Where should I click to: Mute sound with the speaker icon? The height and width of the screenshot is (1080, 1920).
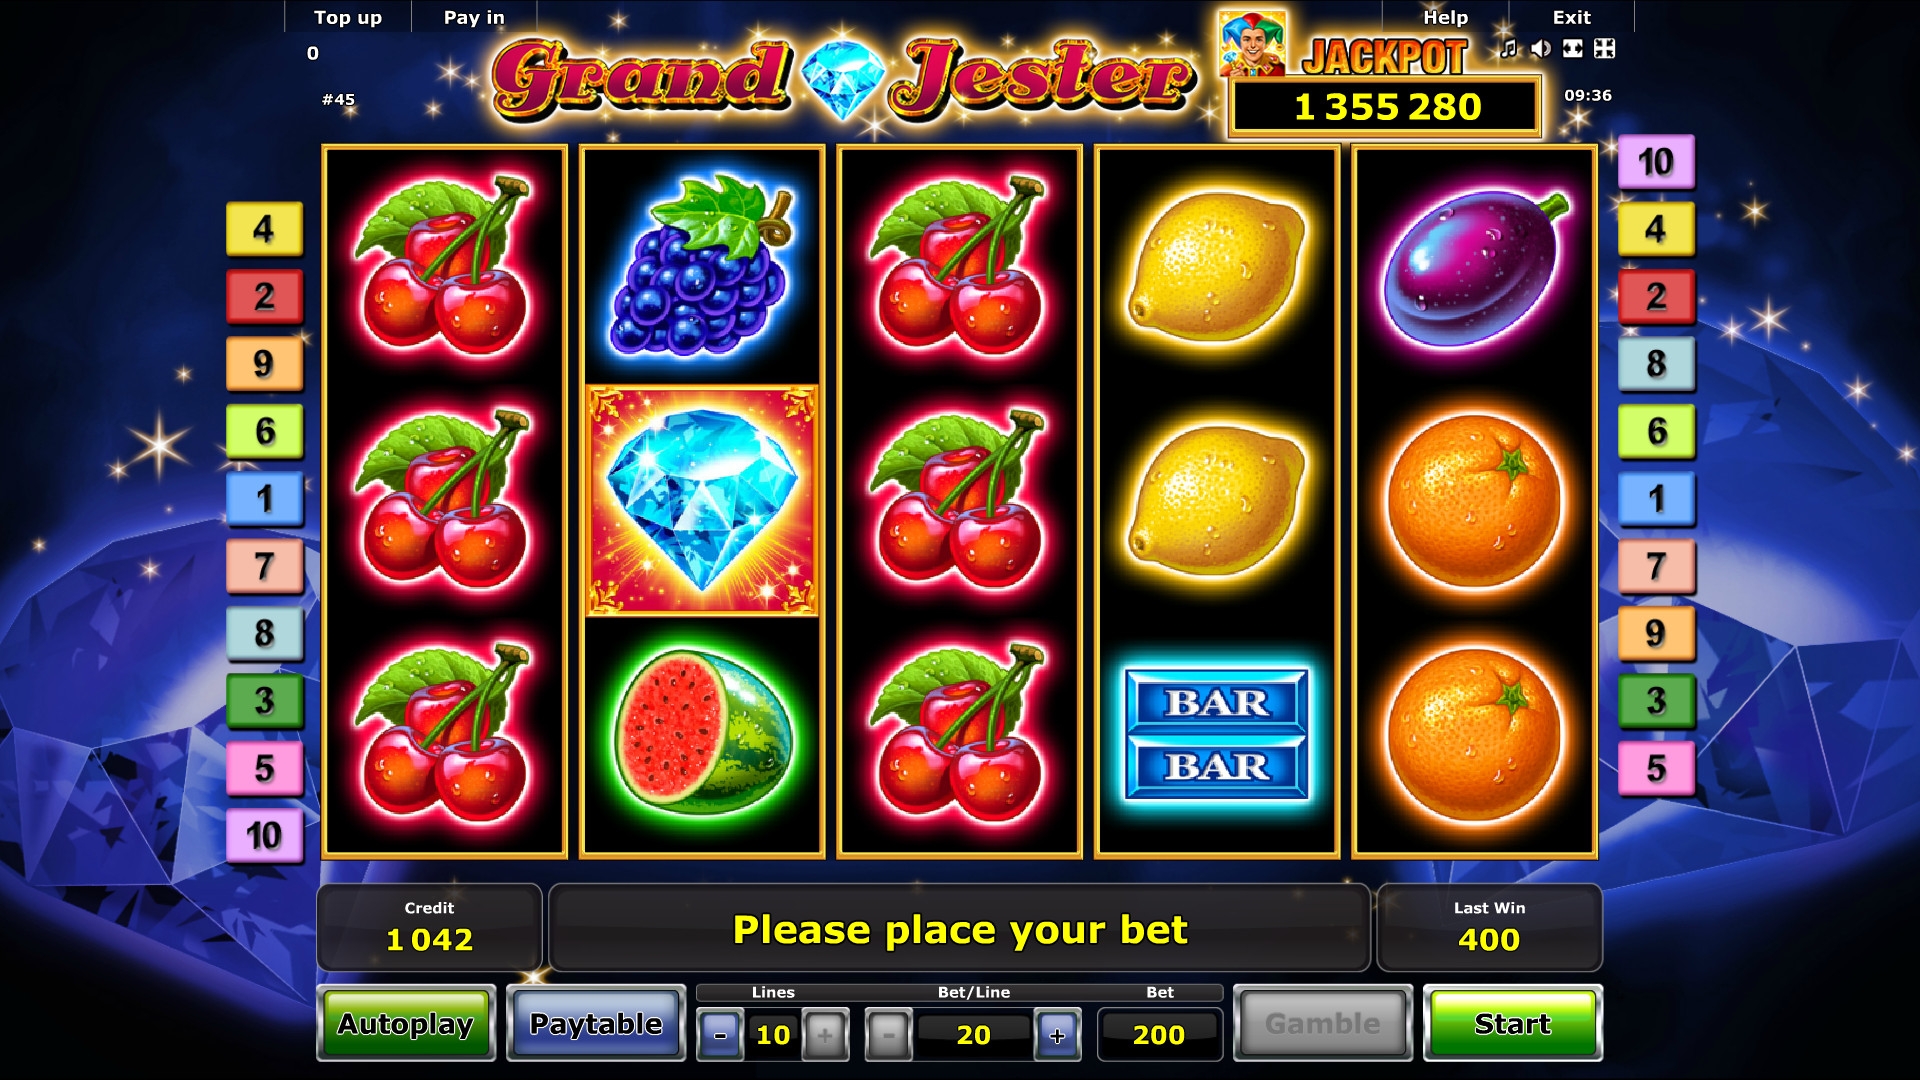coord(1541,48)
